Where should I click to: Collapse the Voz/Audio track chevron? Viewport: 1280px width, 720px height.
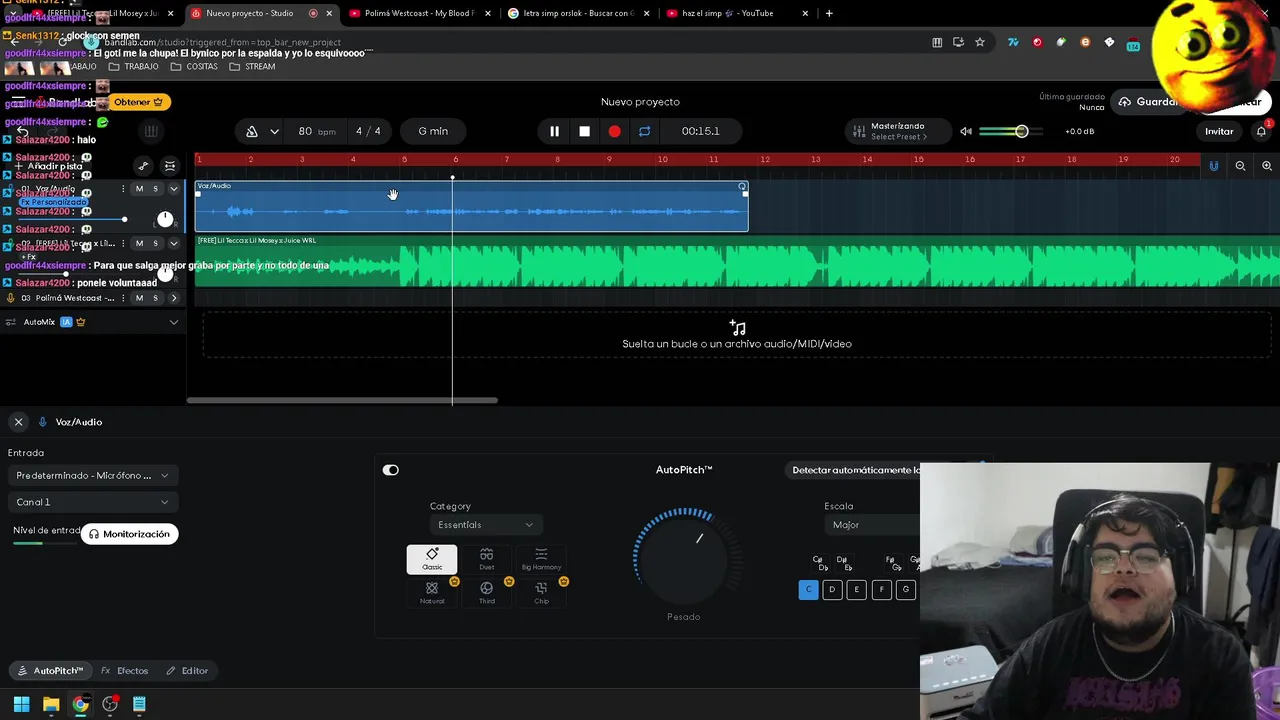pos(173,189)
